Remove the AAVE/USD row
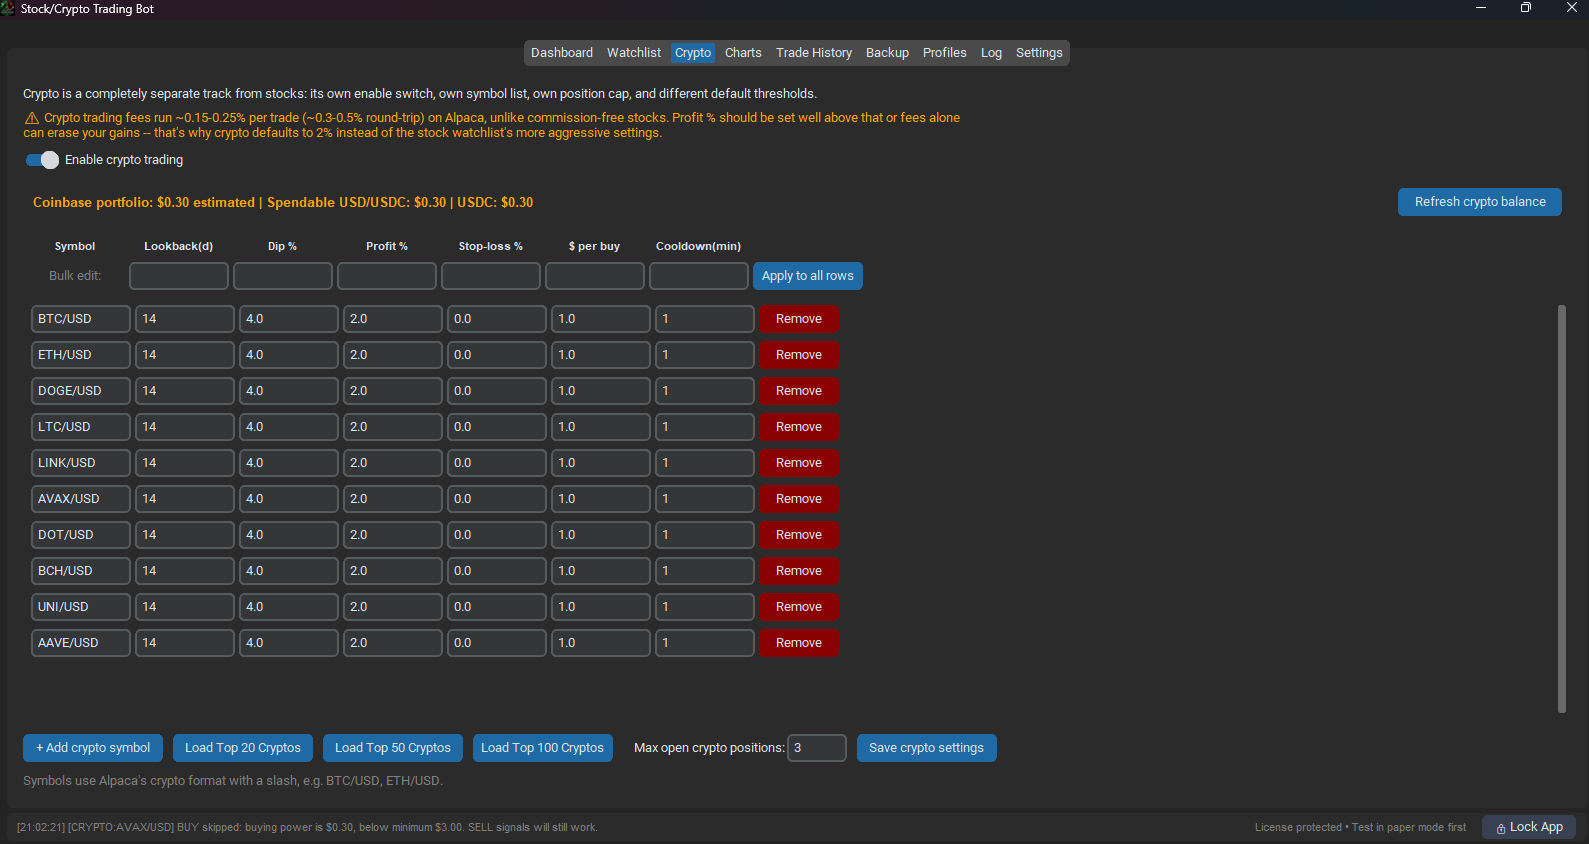 coord(799,643)
